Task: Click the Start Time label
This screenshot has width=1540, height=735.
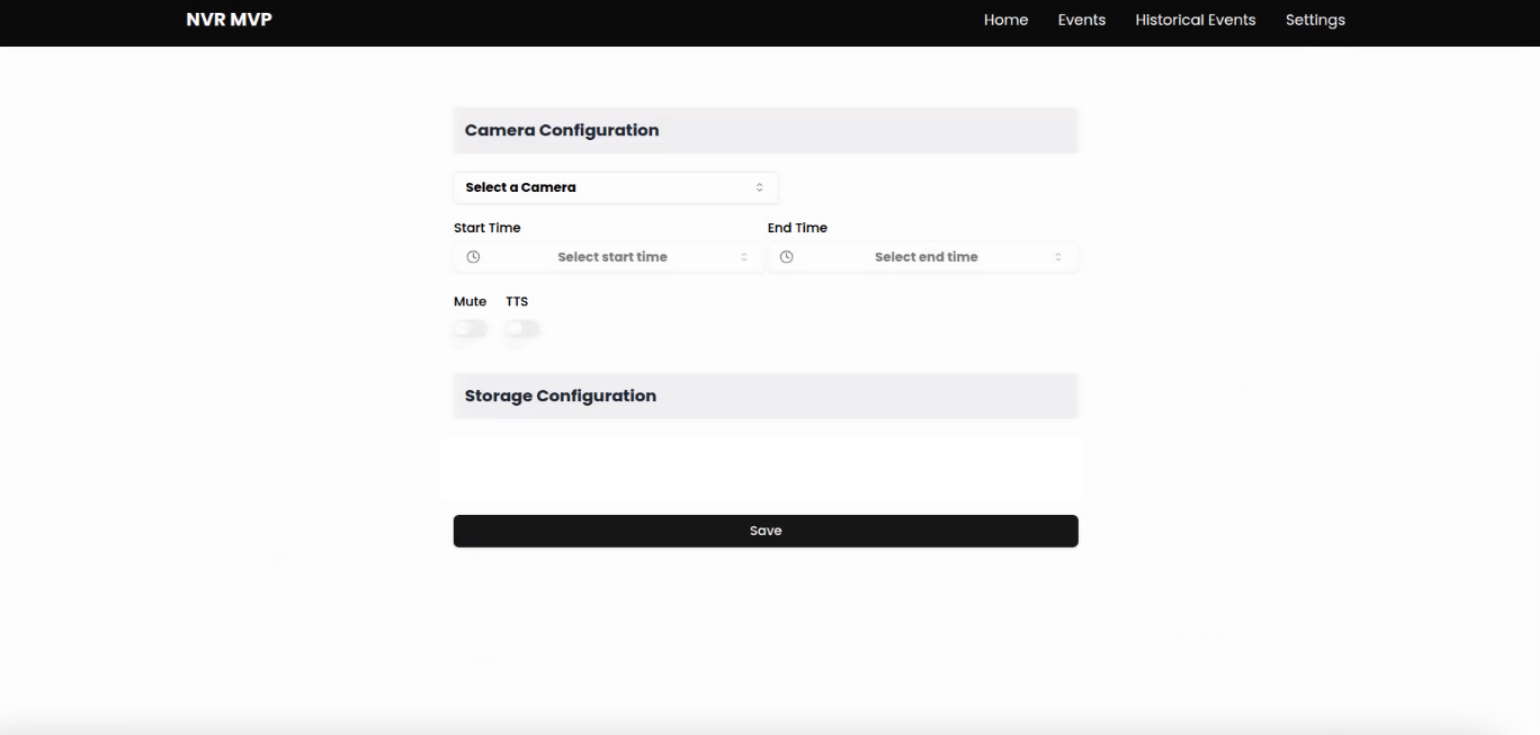Action: pos(487,228)
